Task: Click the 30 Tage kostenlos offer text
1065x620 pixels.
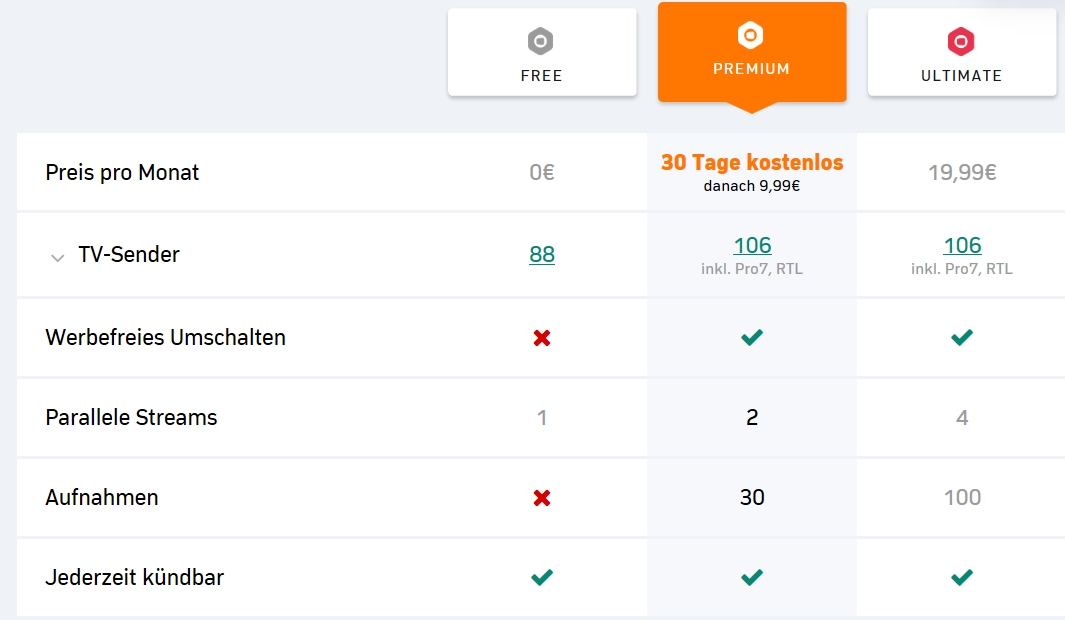Action: click(752, 162)
